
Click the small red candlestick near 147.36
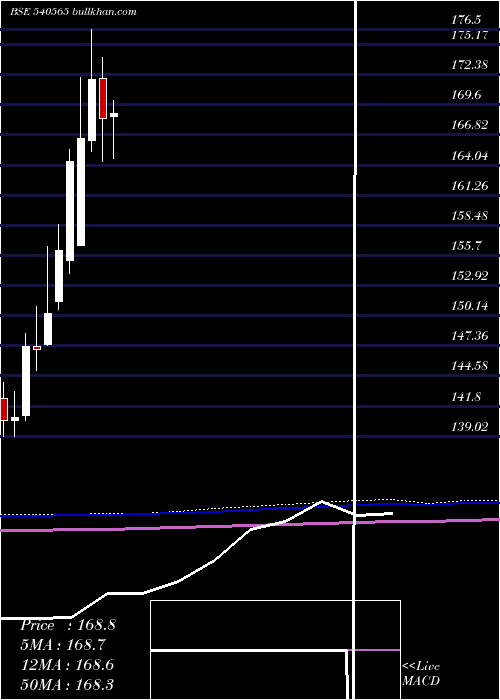point(37,348)
